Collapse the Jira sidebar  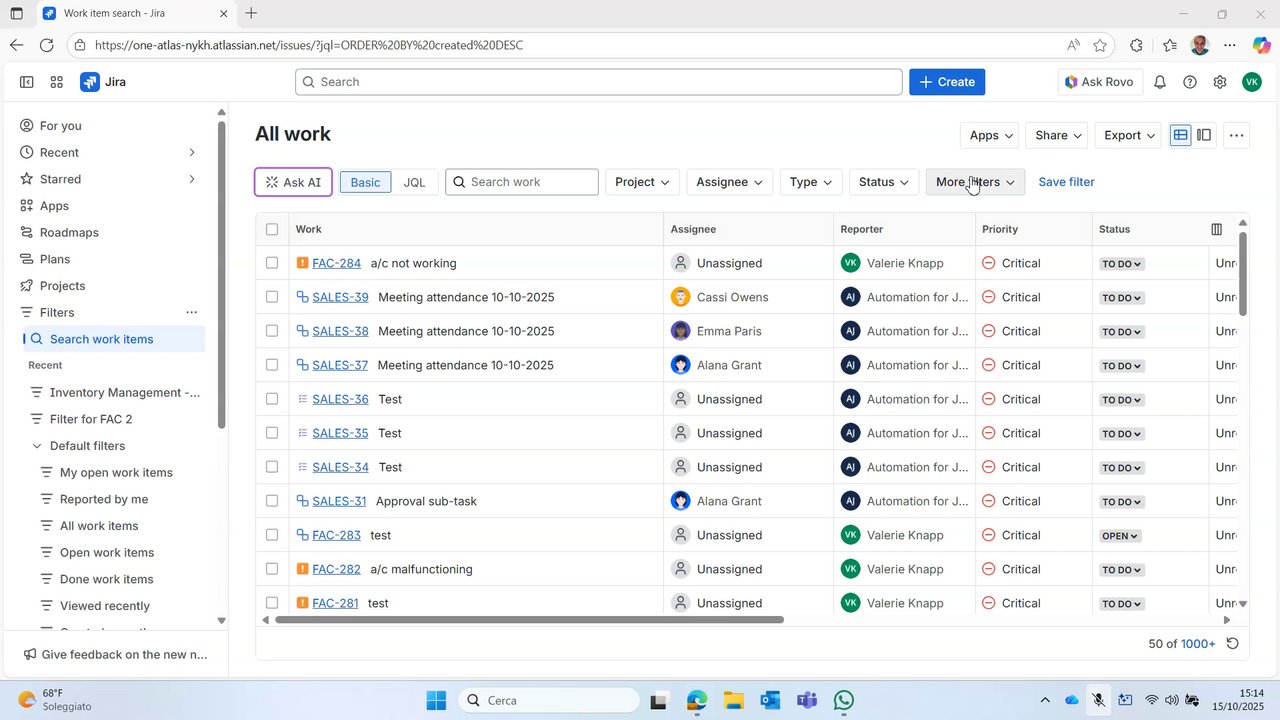click(27, 82)
